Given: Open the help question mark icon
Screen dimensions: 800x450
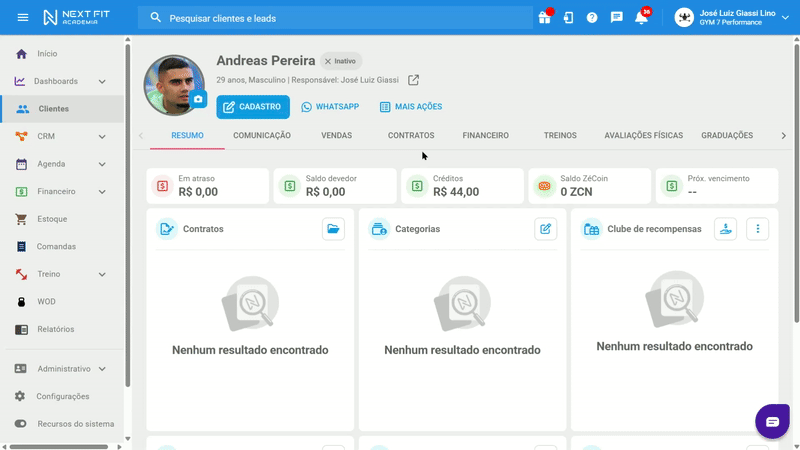Looking at the screenshot, I should point(592,18).
